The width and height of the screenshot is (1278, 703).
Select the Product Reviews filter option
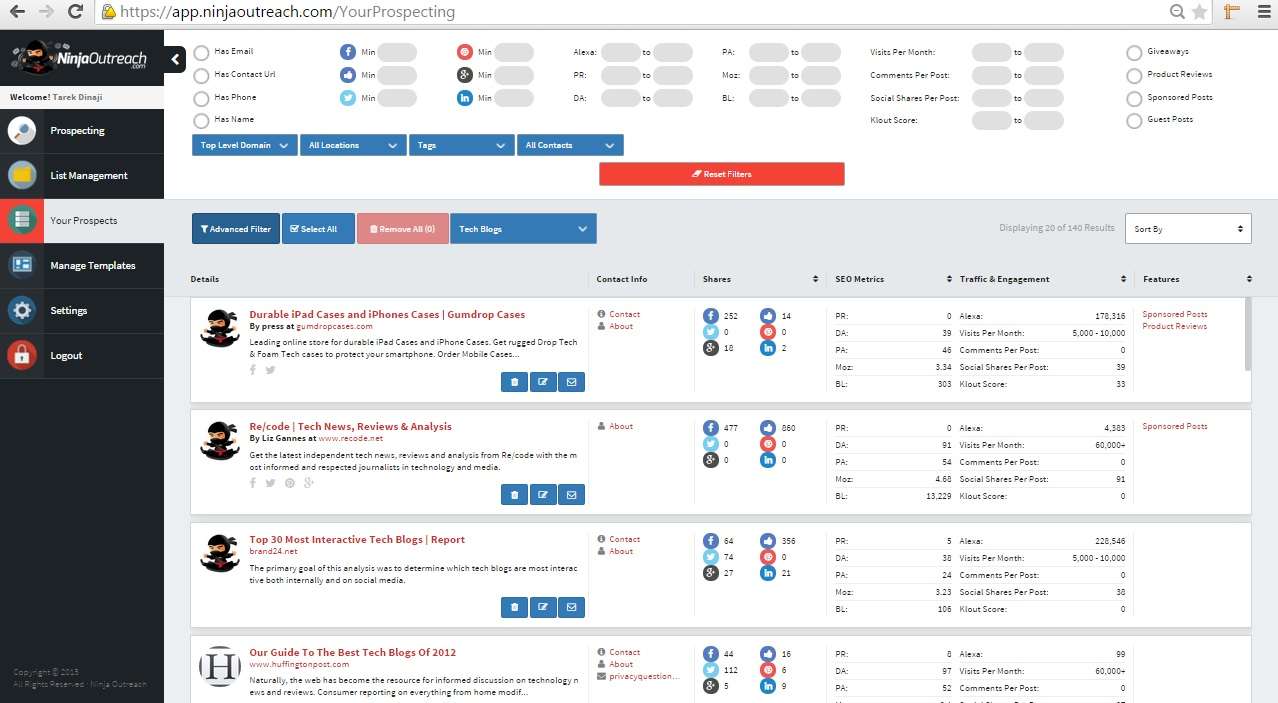point(1134,75)
